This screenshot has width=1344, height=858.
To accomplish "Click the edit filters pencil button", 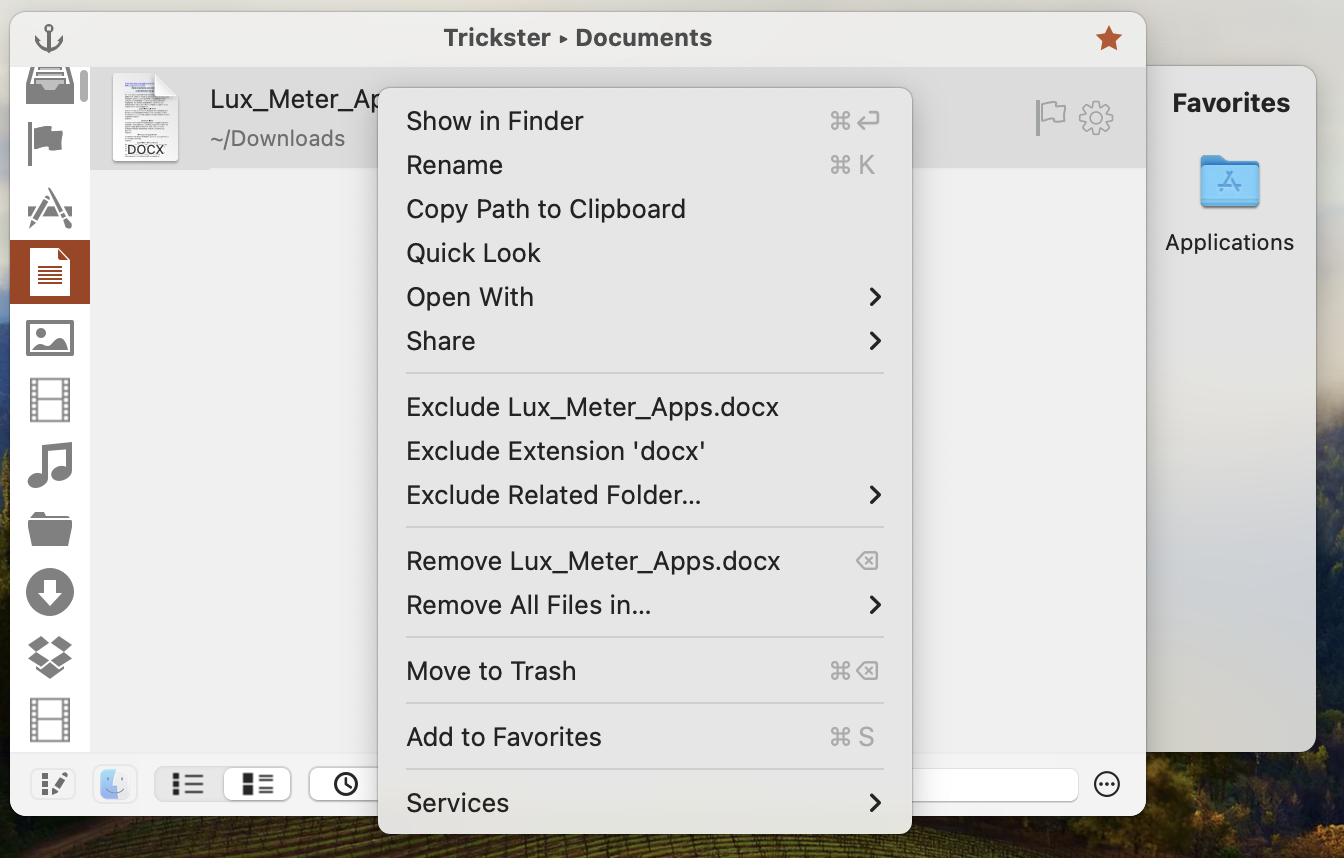I will tap(53, 784).
